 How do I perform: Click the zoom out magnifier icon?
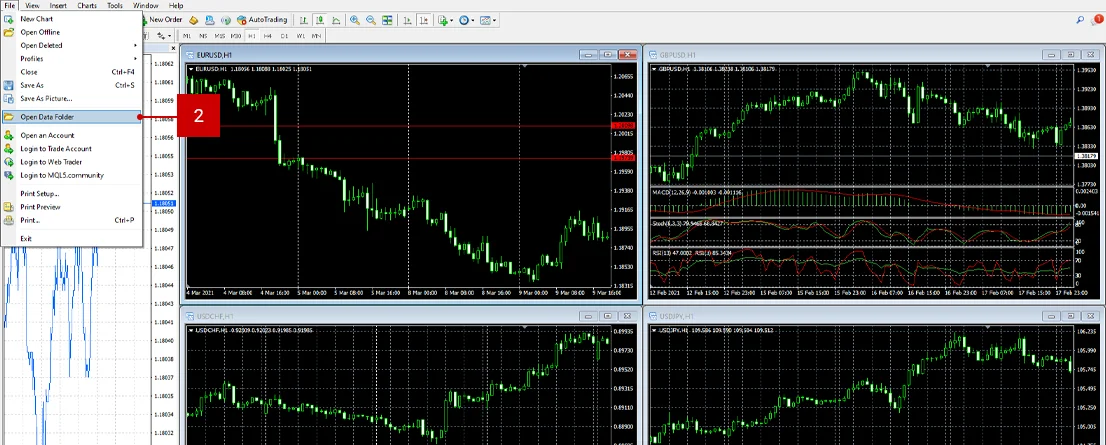point(371,20)
